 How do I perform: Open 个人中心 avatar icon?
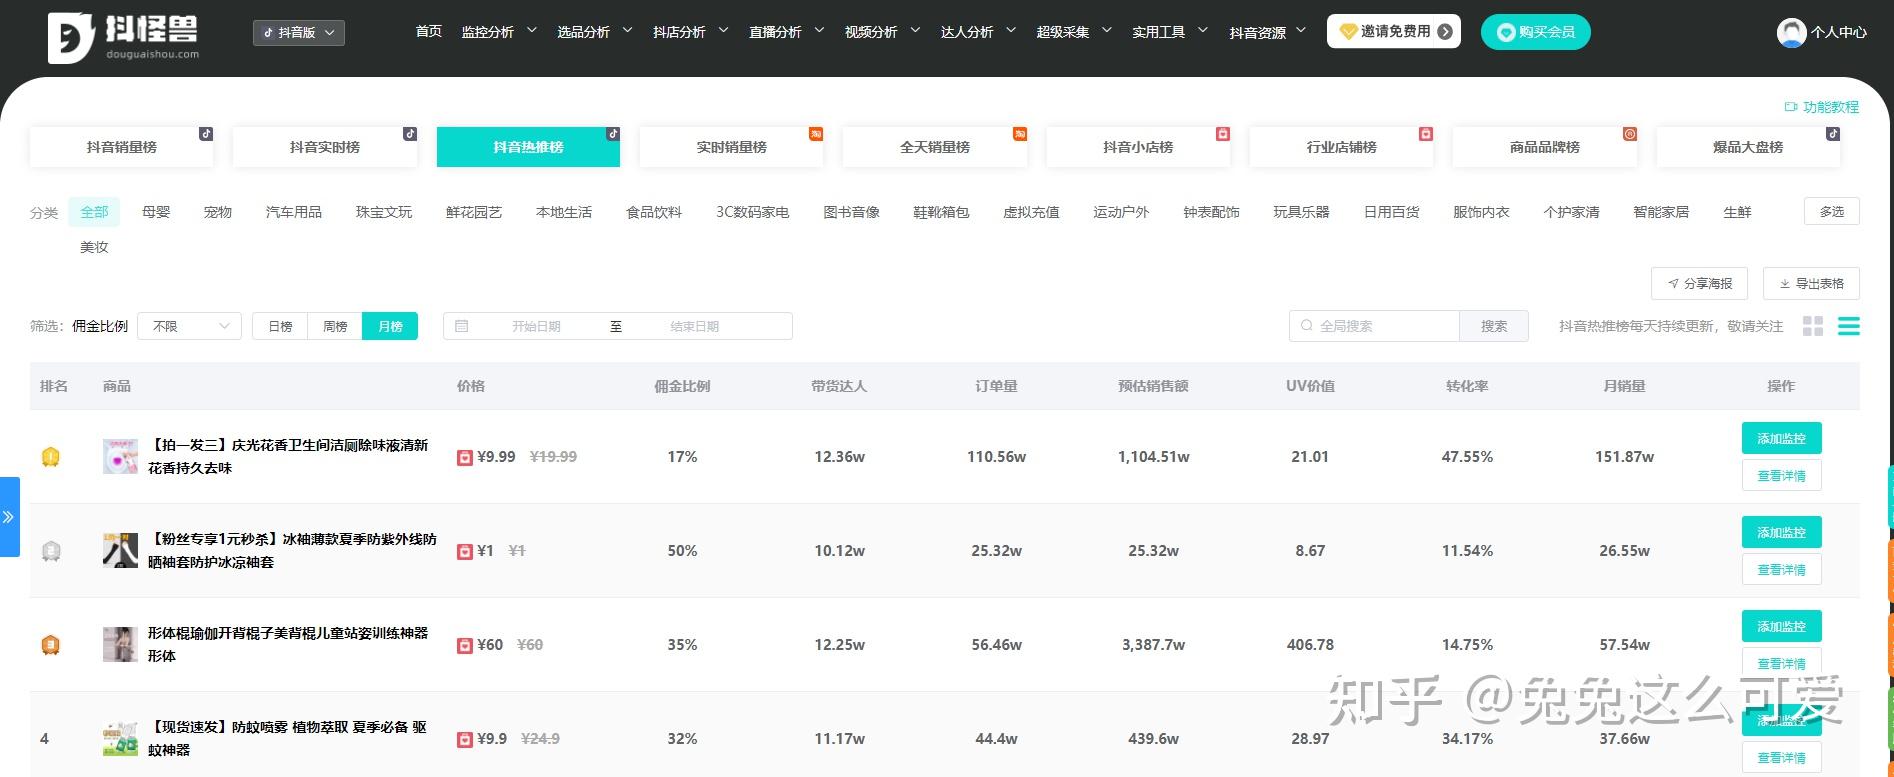point(1790,32)
